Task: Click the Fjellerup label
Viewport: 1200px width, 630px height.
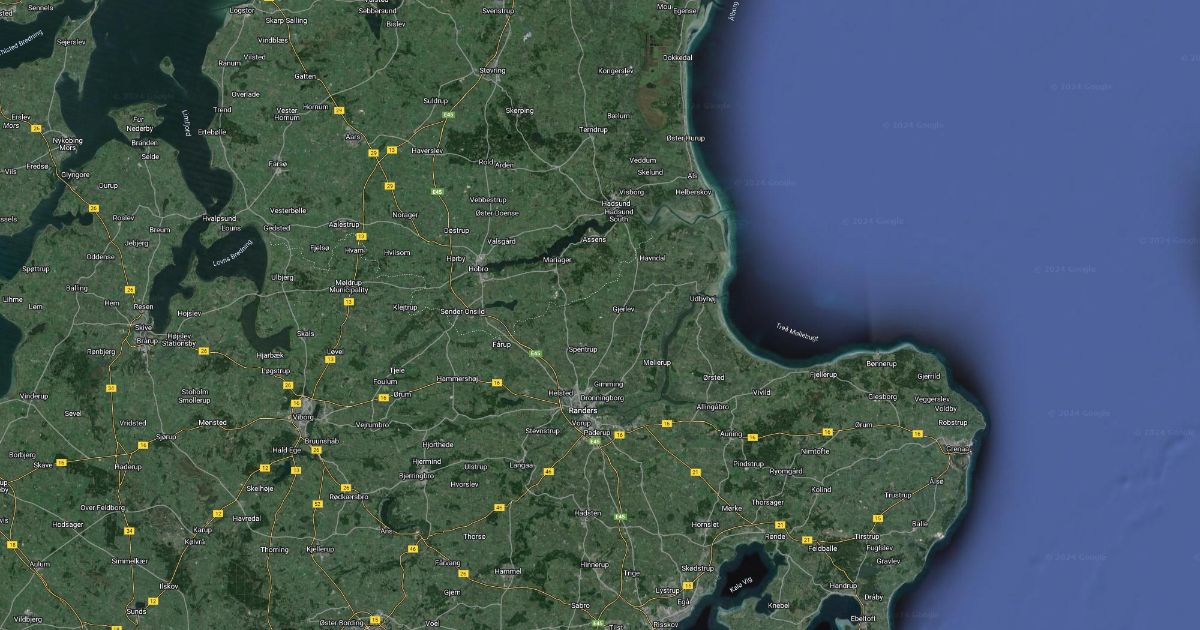Action: (821, 373)
